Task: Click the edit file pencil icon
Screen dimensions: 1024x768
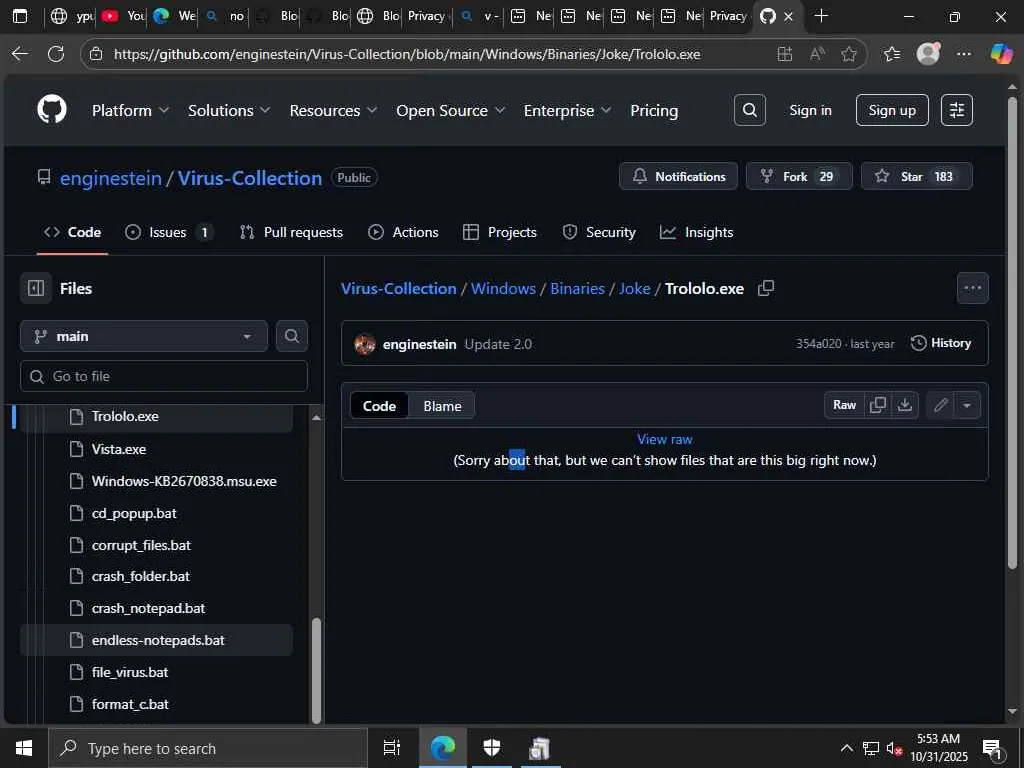Action: pos(940,406)
